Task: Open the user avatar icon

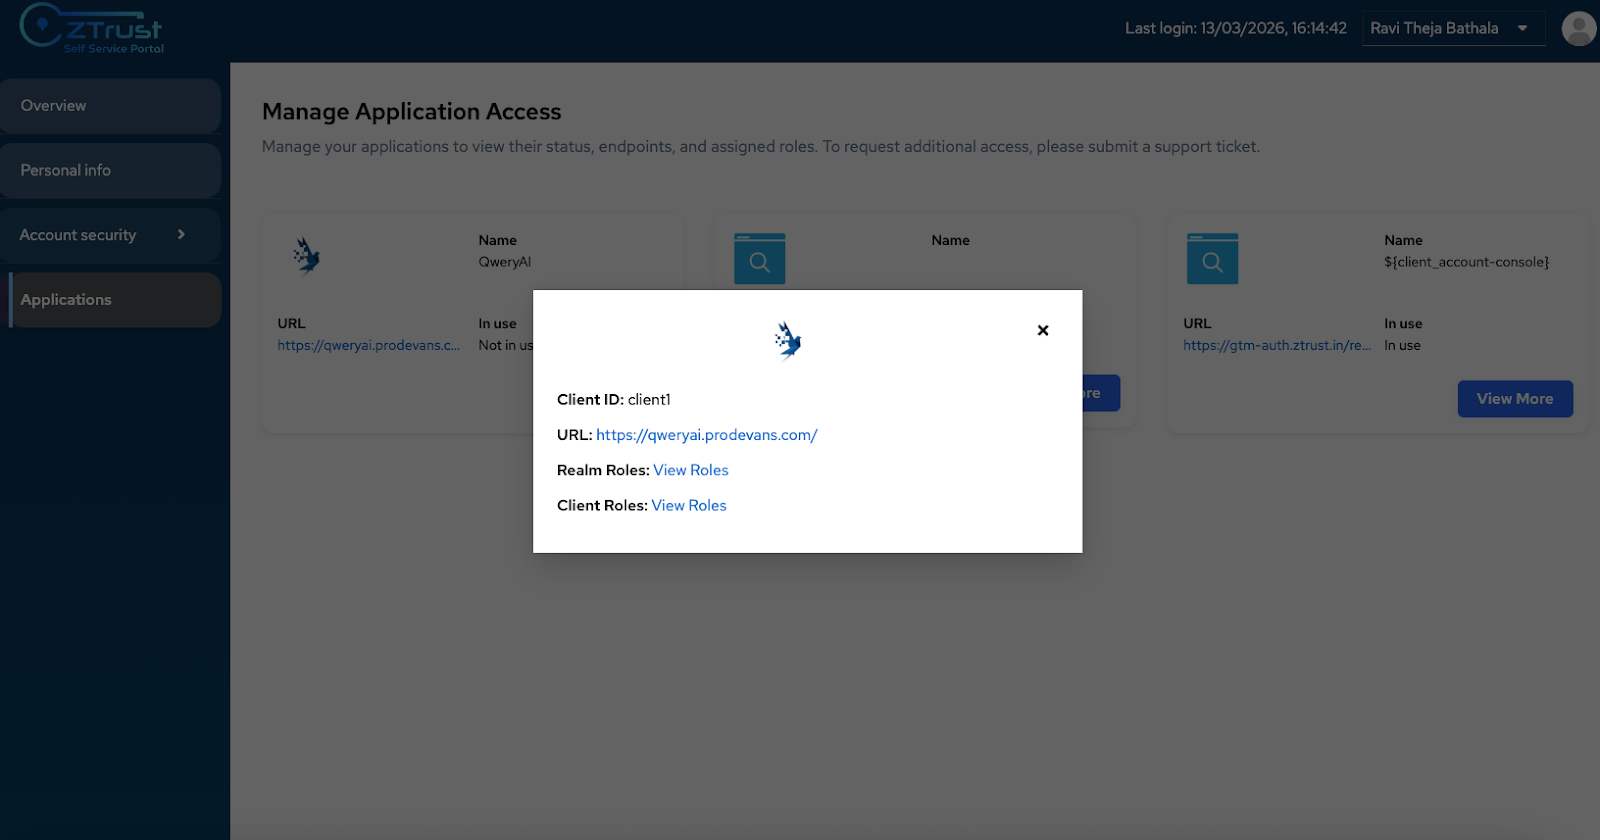Action: pos(1578,28)
